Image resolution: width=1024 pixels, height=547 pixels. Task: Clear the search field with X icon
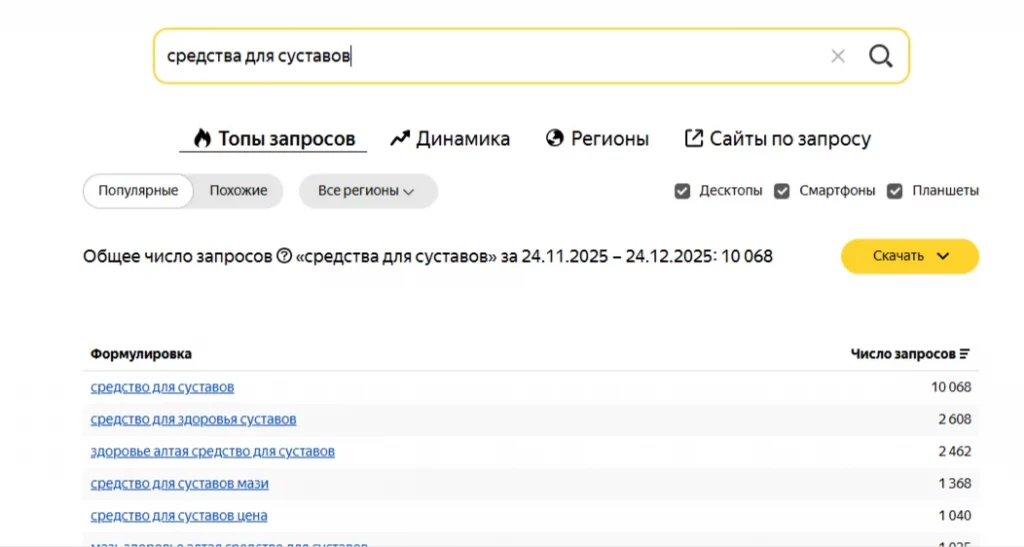pos(838,56)
